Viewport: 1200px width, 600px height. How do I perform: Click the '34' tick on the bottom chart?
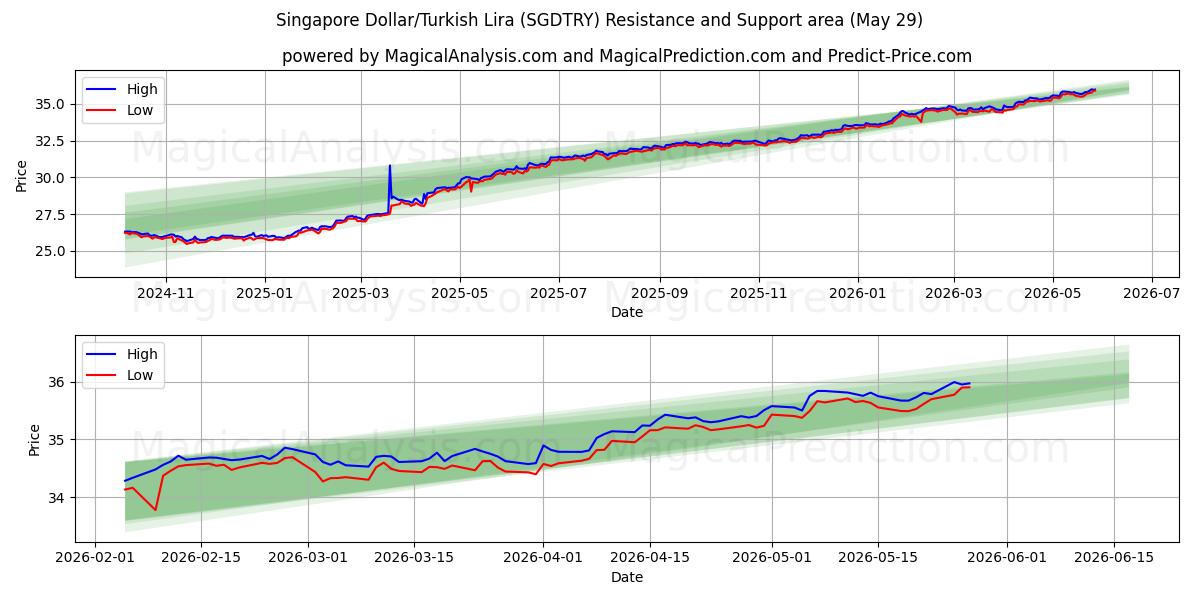(x=59, y=498)
